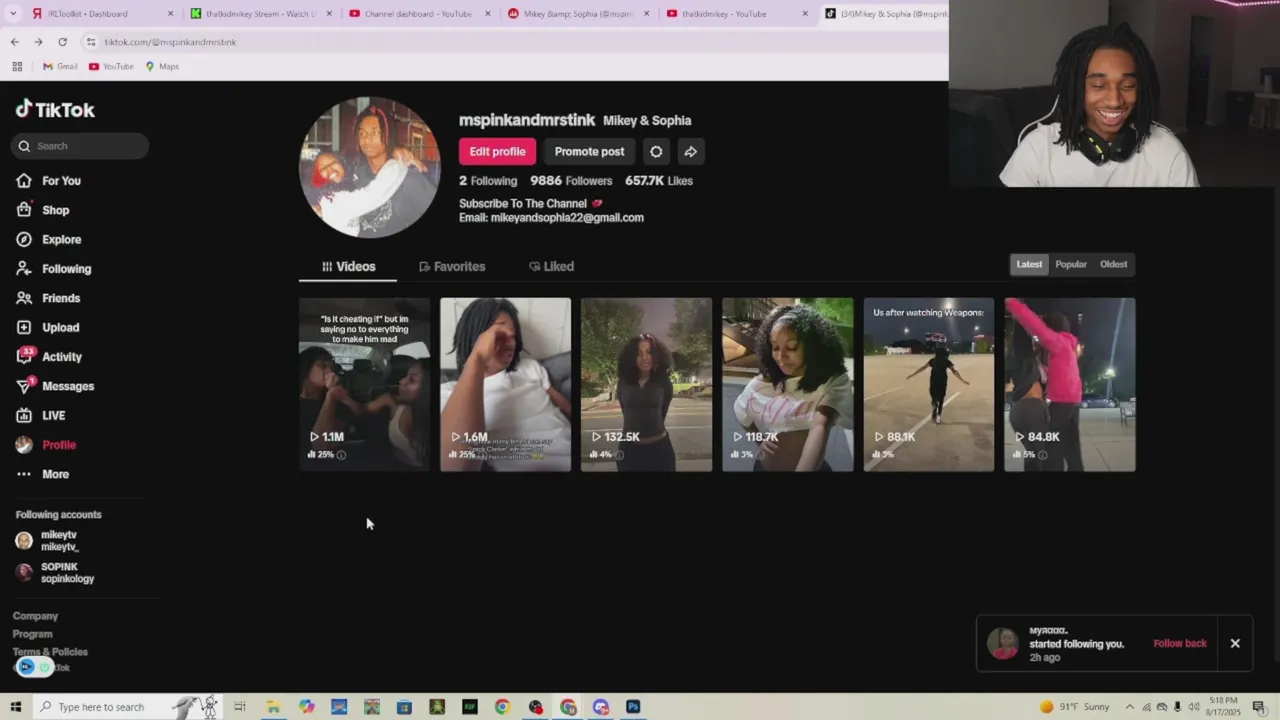The width and height of the screenshot is (1280, 720).
Task: Open the 'Us after watching Weapons' video
Action: tap(928, 384)
